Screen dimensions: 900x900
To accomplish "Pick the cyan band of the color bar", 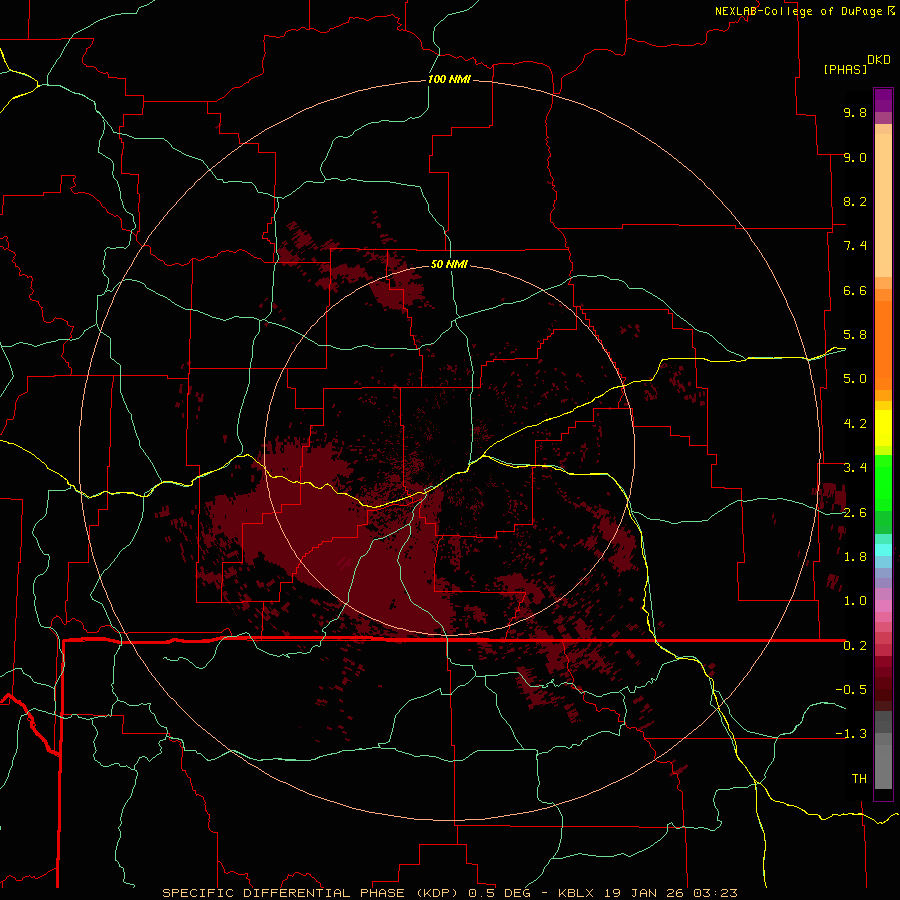I will point(883,550).
